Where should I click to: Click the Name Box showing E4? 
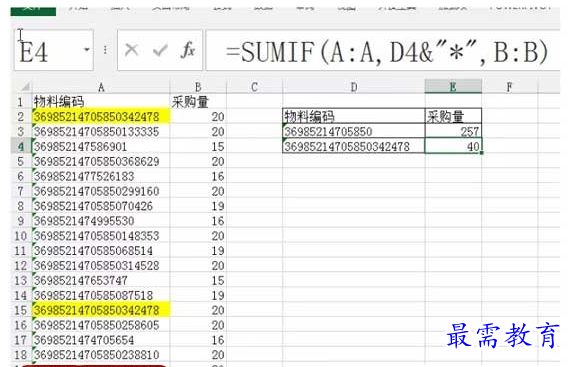pos(54,50)
